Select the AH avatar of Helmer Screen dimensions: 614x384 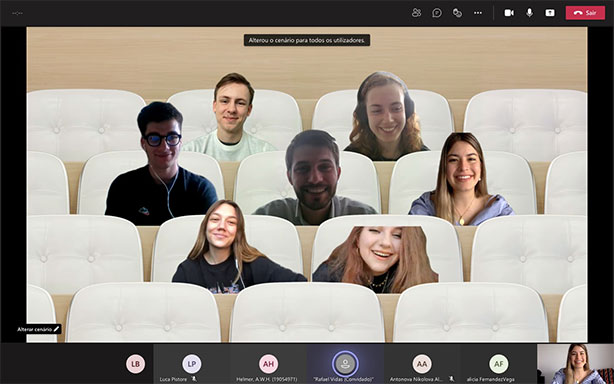[x=268, y=364]
